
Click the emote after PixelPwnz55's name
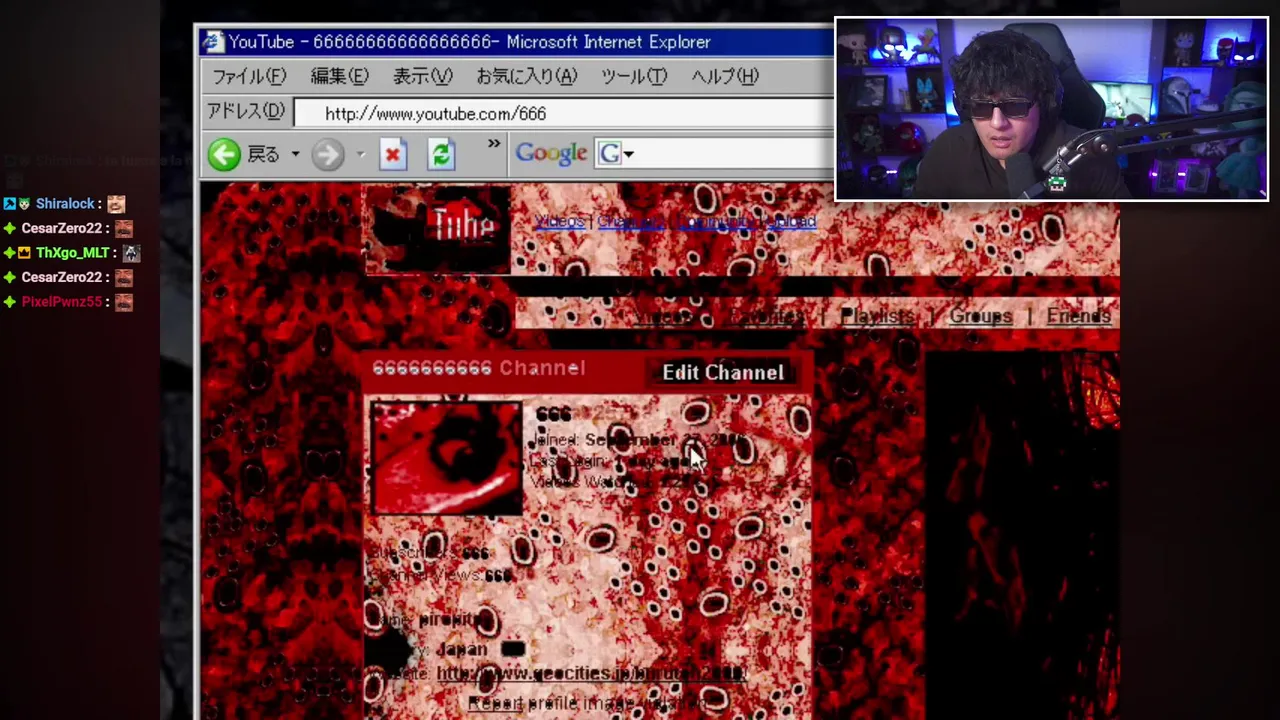(123, 302)
